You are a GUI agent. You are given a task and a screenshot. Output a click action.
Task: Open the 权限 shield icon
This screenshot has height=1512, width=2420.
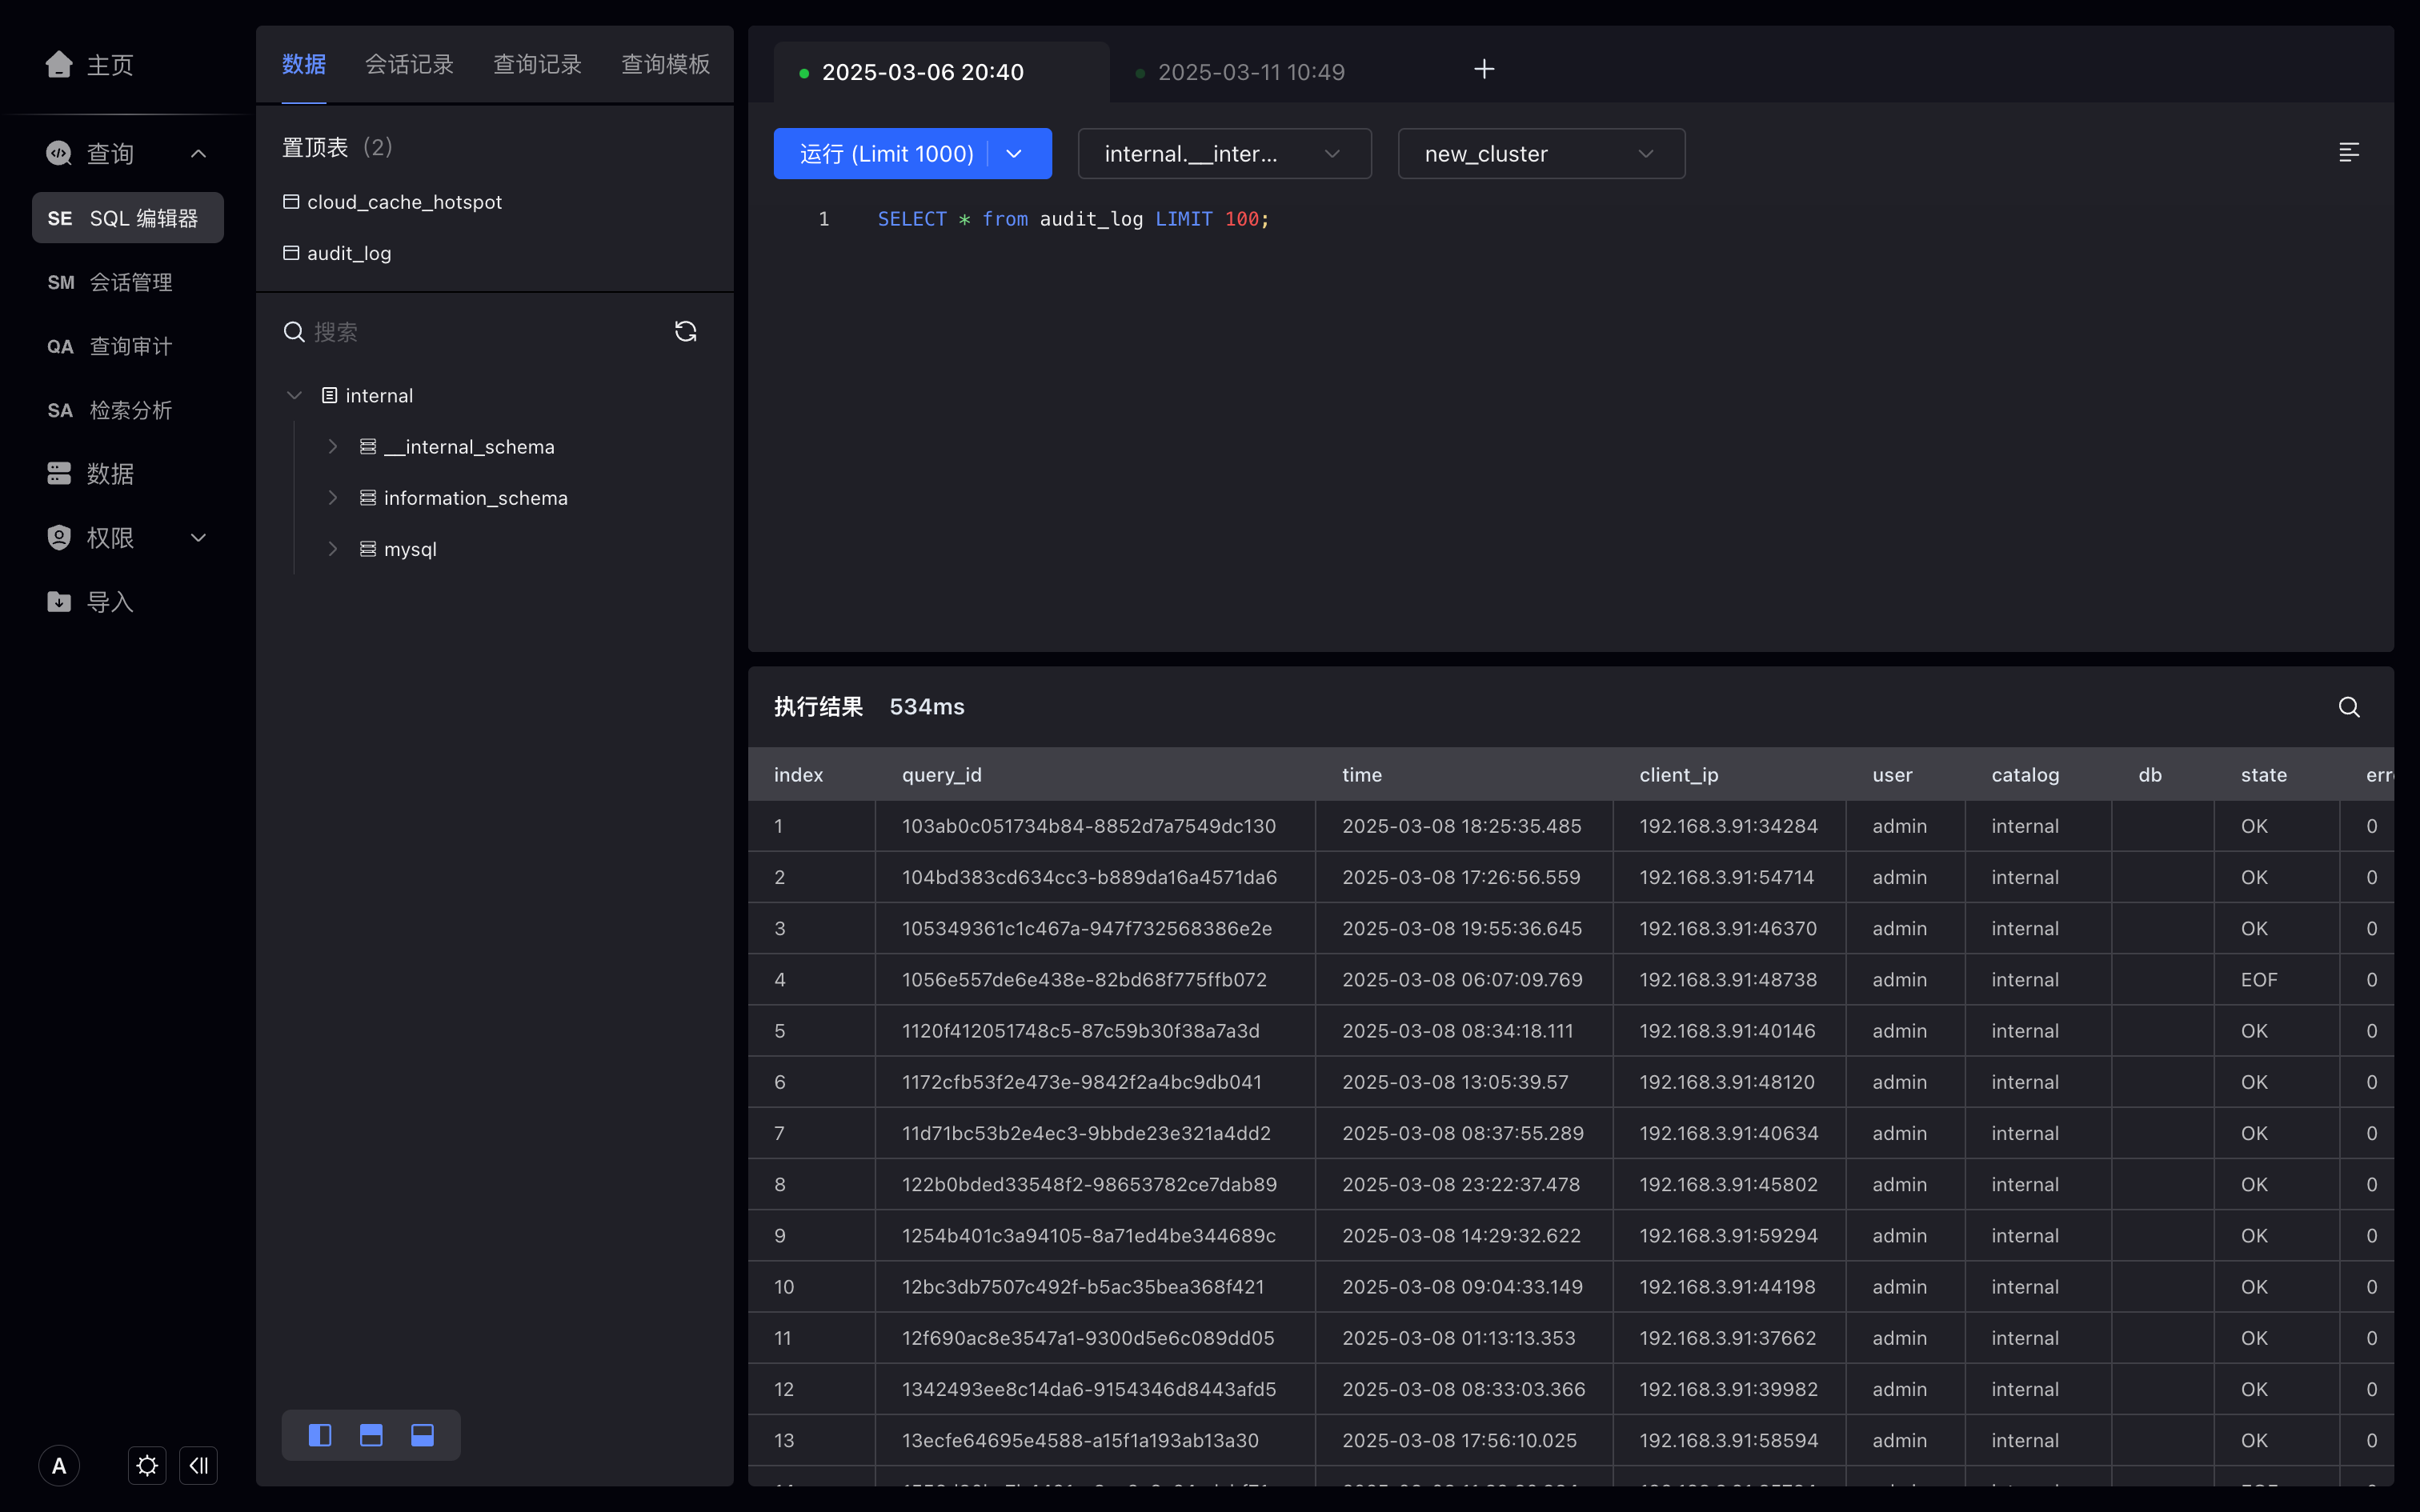coord(59,538)
